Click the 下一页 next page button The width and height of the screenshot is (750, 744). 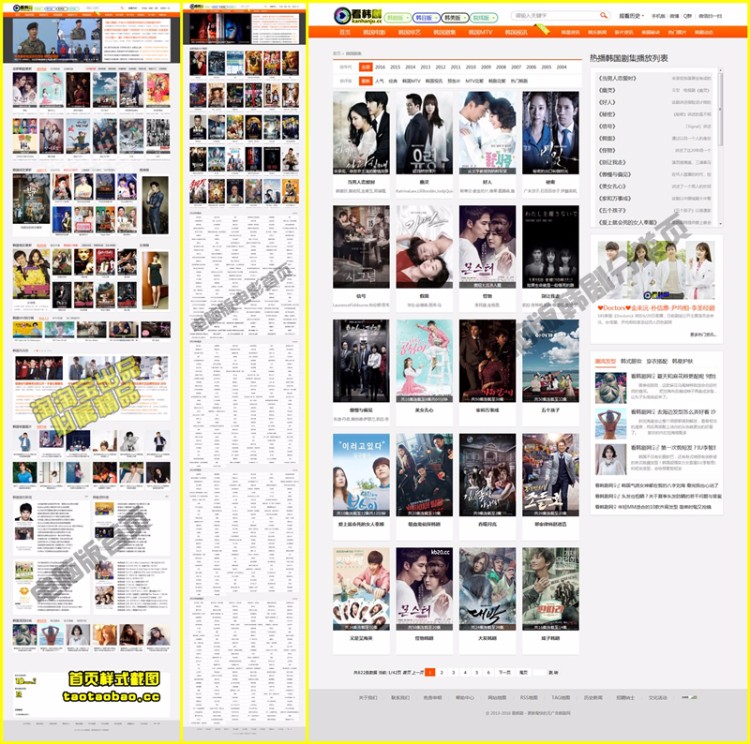click(505, 672)
